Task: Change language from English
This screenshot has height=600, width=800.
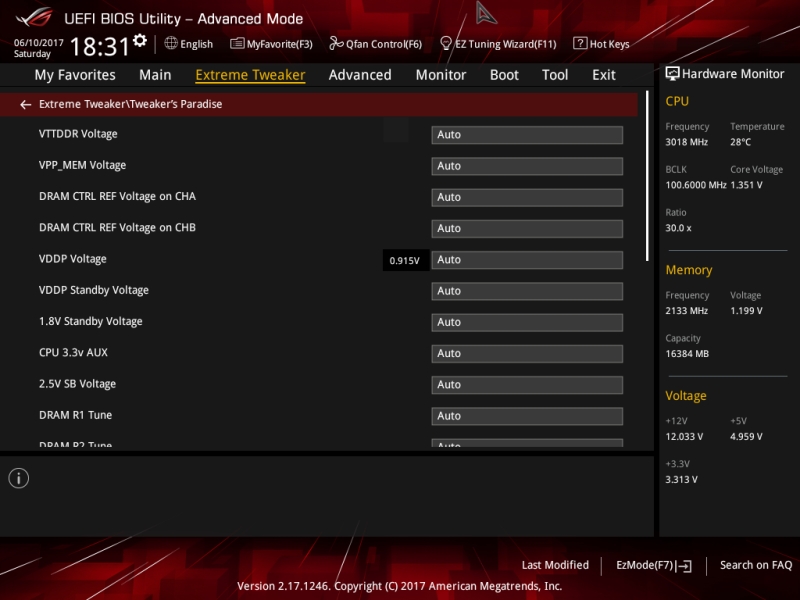Action: click(x=196, y=44)
